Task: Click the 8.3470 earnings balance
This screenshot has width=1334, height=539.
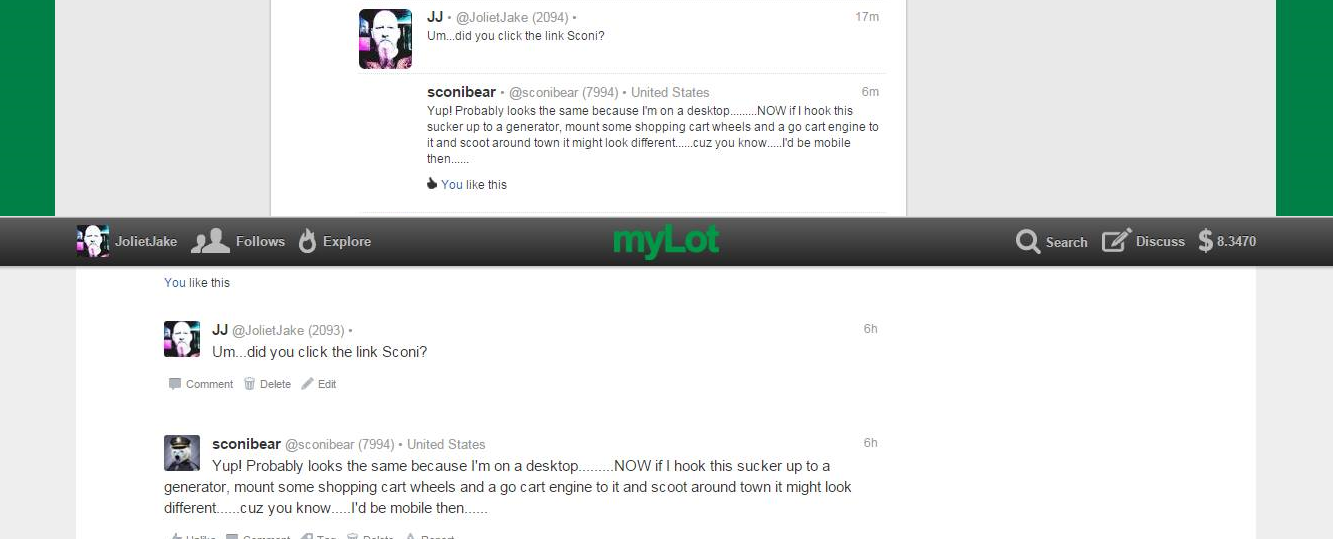Action: tap(1236, 241)
